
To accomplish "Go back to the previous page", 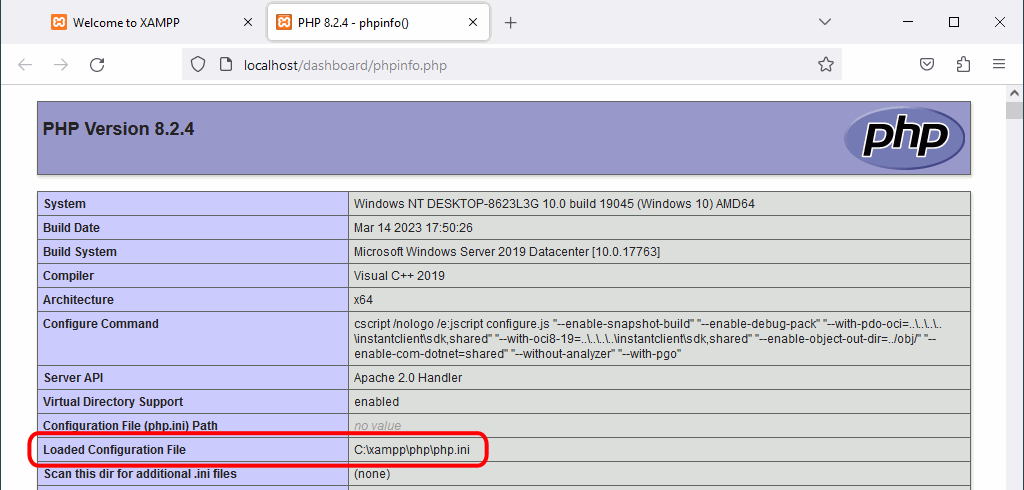I will click(25, 65).
